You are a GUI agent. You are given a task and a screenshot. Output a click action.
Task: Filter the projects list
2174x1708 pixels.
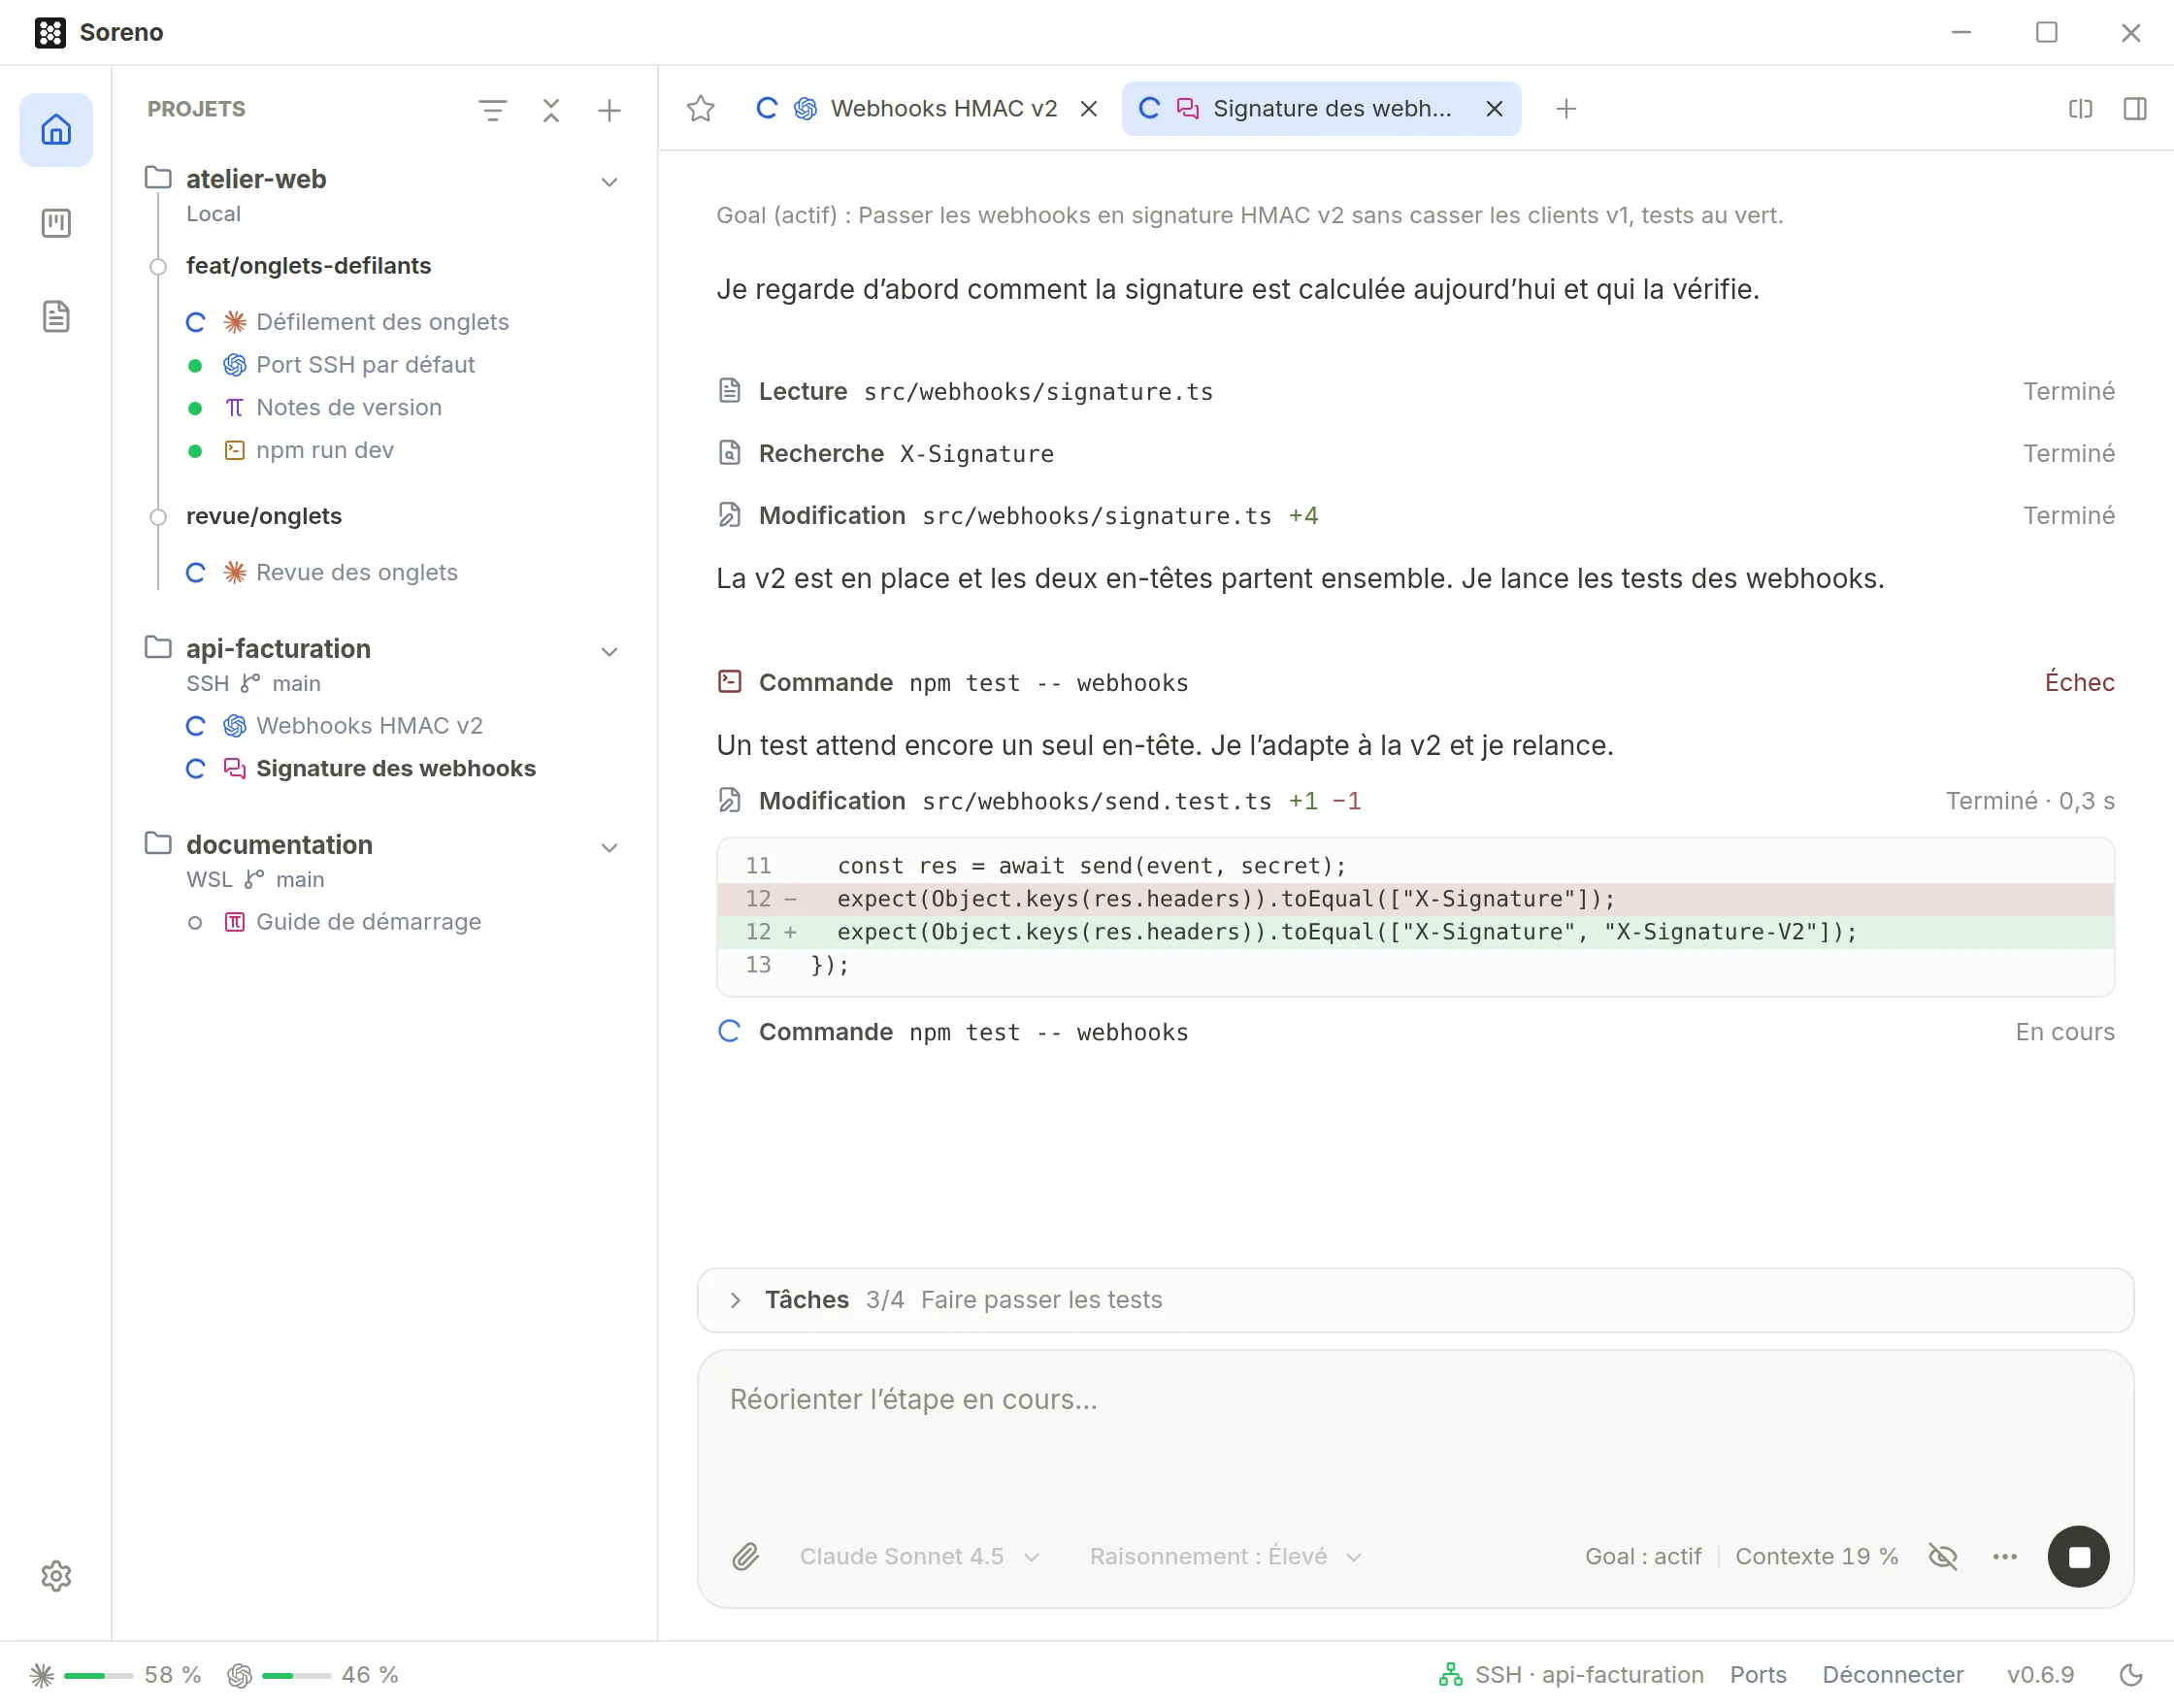pyautogui.click(x=492, y=110)
